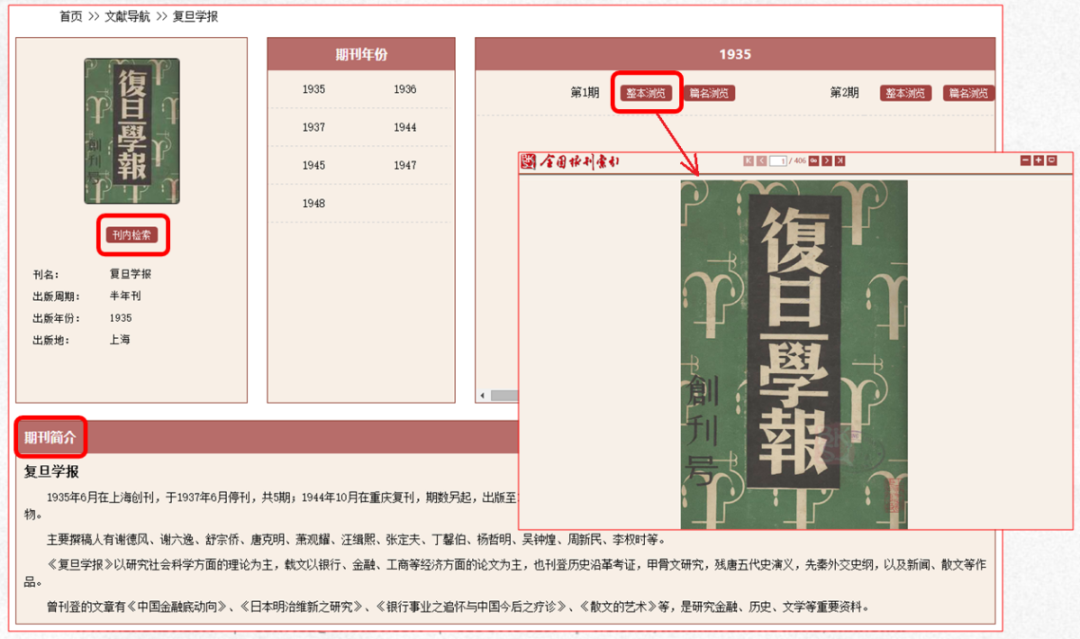Click the page number input field
Screen dimensions: 1080x639
(x=778, y=160)
